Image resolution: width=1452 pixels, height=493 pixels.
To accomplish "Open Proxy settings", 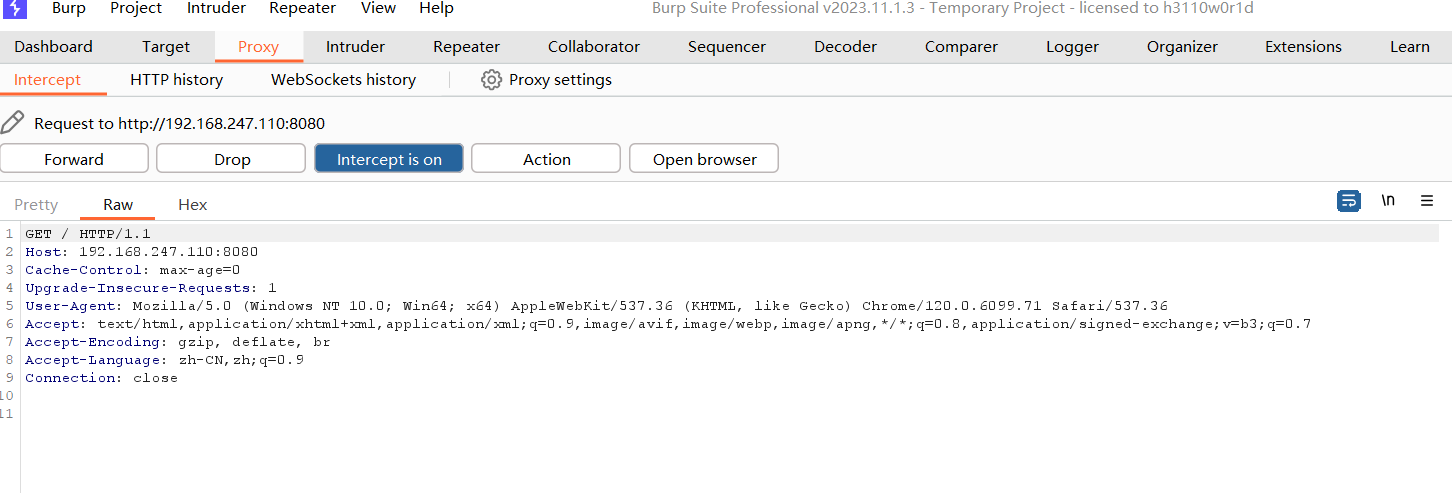I will click(x=546, y=80).
